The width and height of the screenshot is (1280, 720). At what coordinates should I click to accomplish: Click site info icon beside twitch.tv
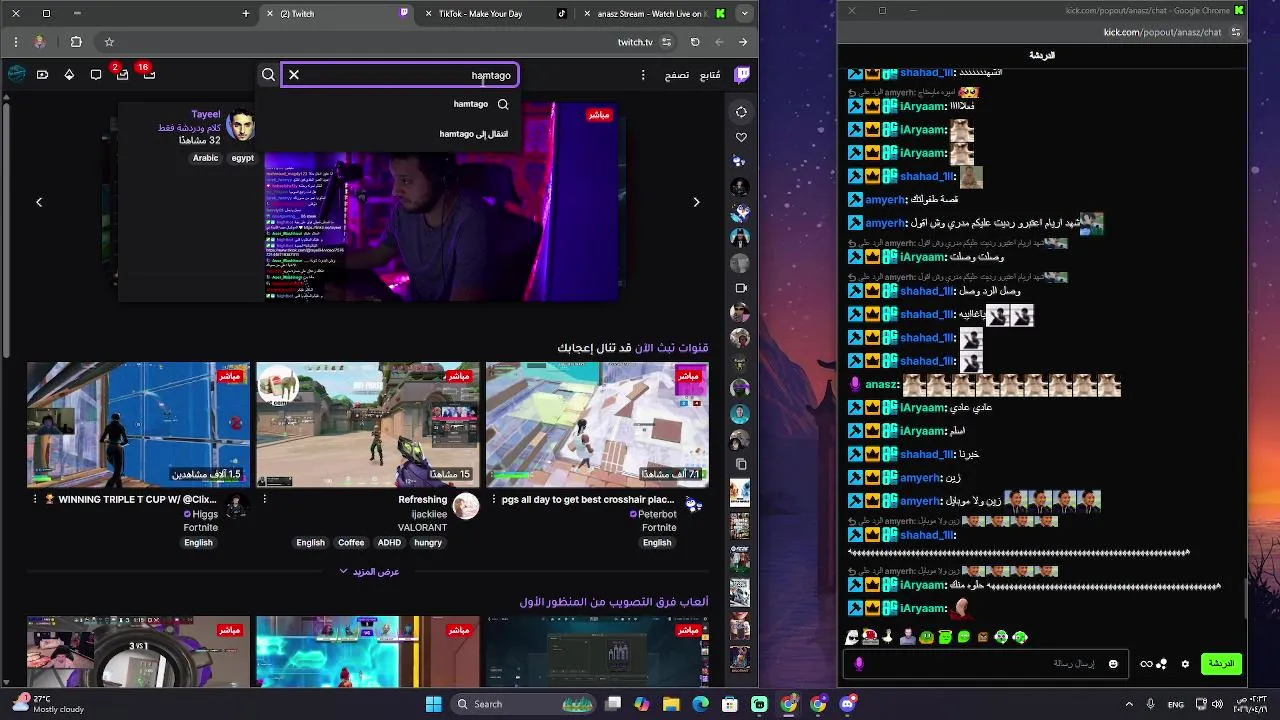[x=667, y=42]
